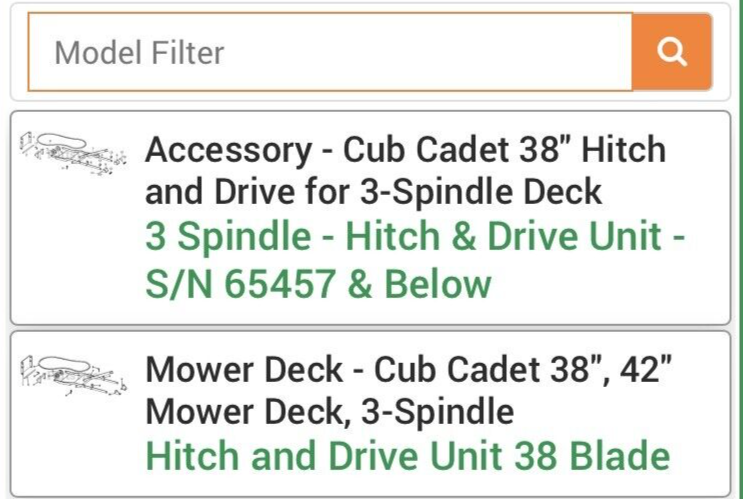Screen dimensions: 743x499
Task: Place cursor in Model Filter placeholder
Action: [x=139, y=52]
